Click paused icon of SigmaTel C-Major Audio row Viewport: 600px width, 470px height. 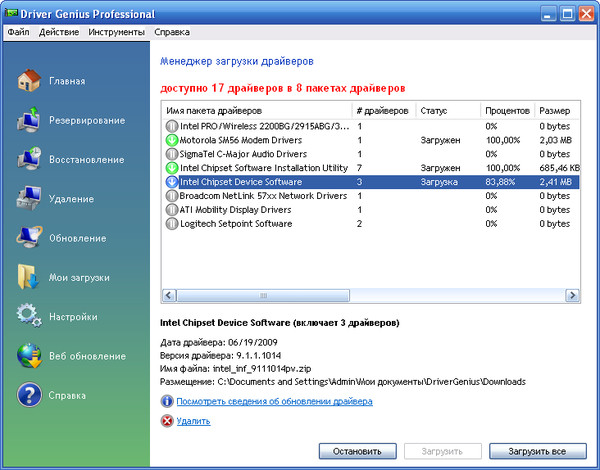(172, 154)
